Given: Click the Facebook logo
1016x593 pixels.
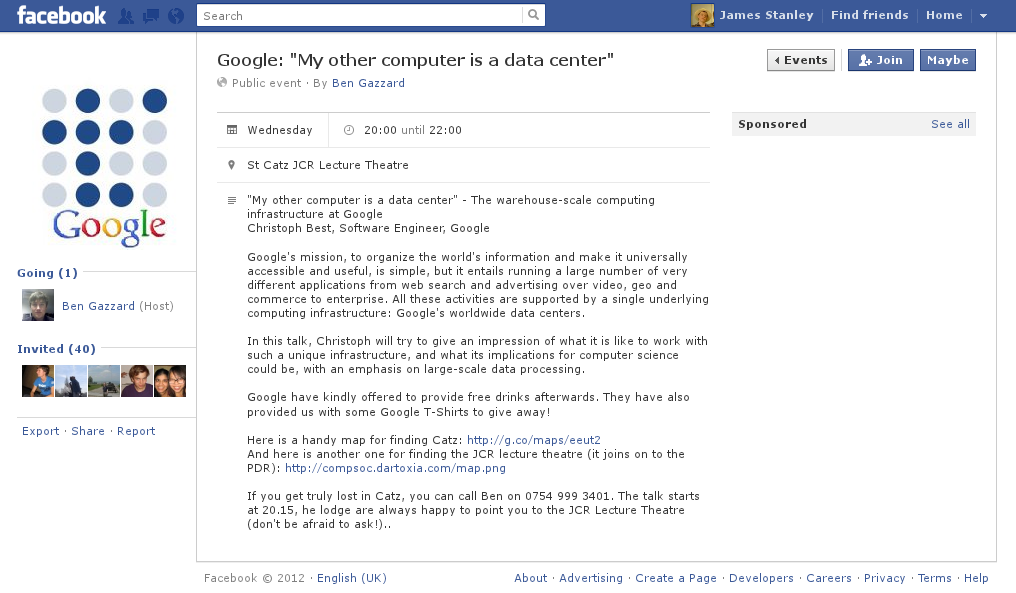Looking at the screenshot, I should pyautogui.click(x=61, y=16).
